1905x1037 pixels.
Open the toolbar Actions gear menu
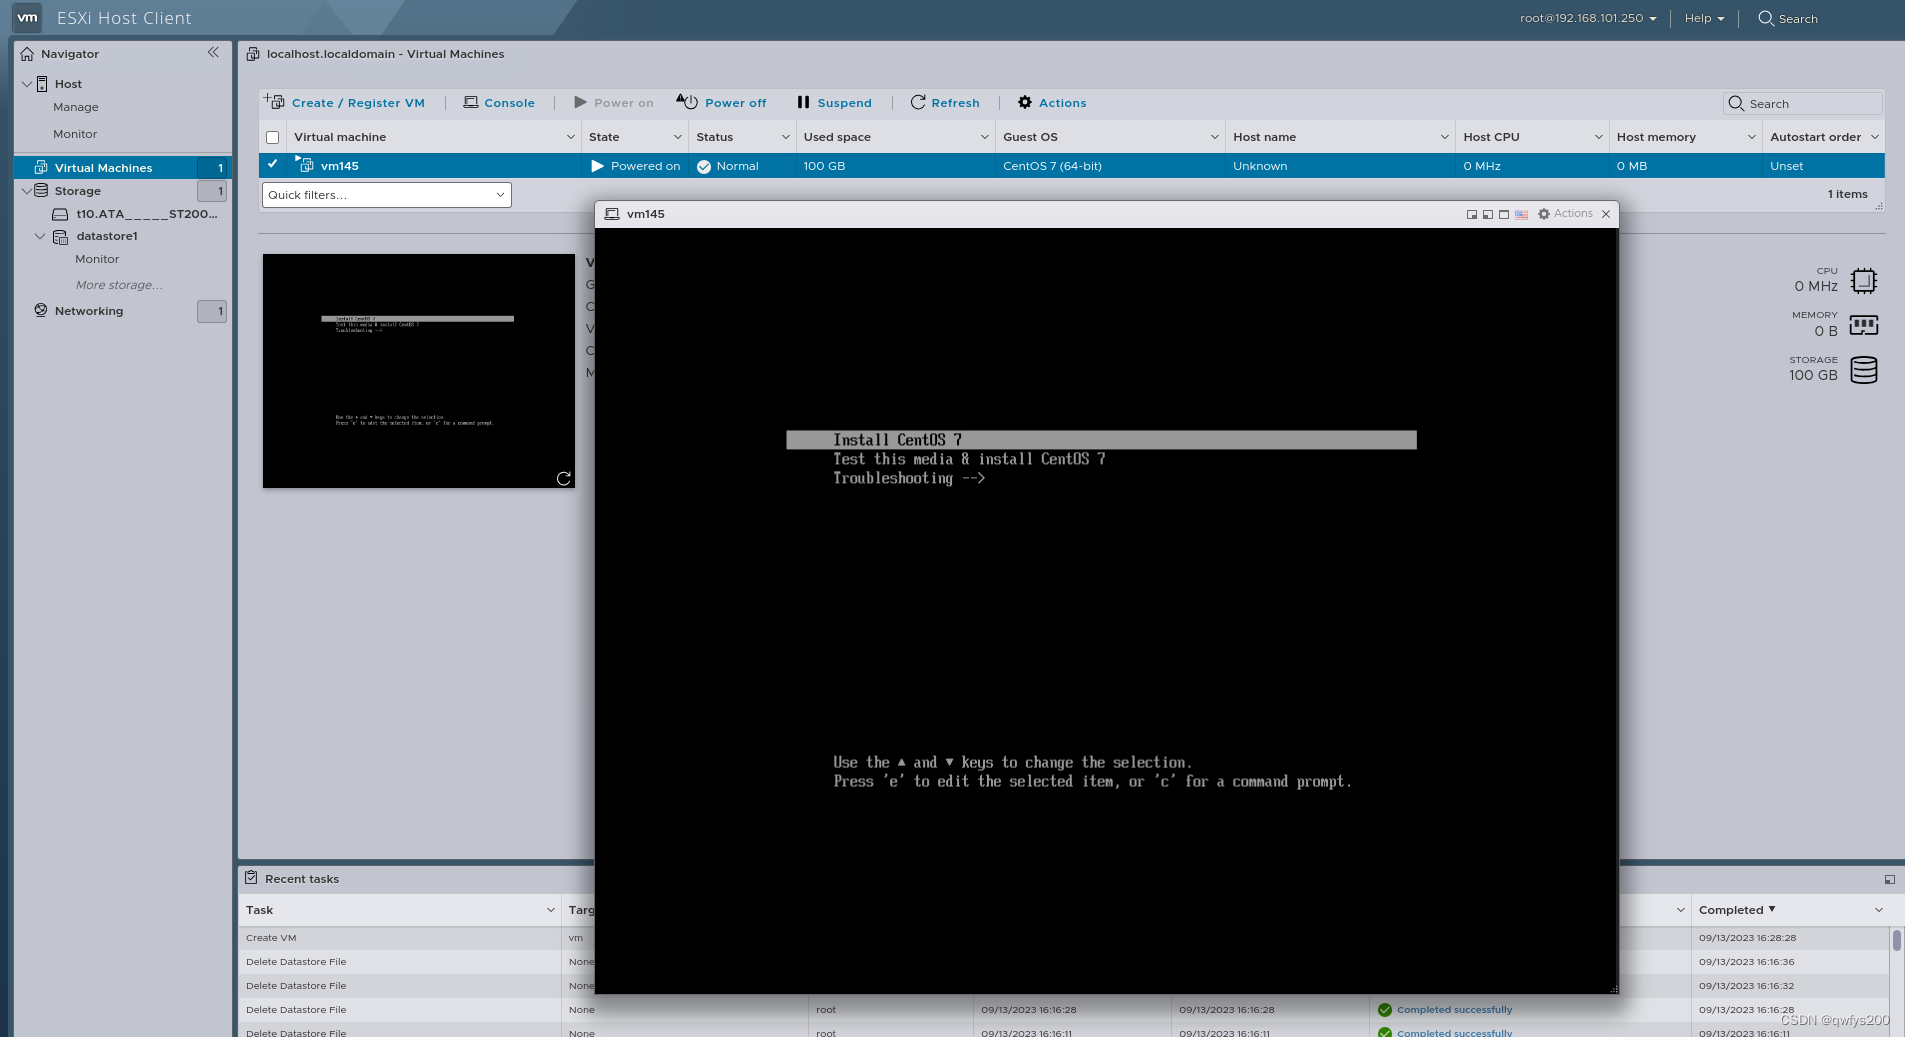(x=1052, y=102)
